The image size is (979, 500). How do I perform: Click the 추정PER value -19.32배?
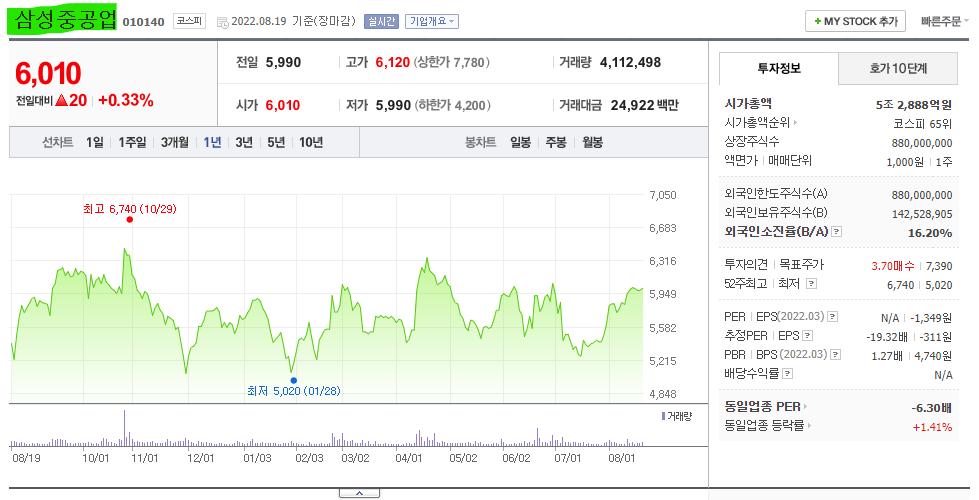click(887, 337)
